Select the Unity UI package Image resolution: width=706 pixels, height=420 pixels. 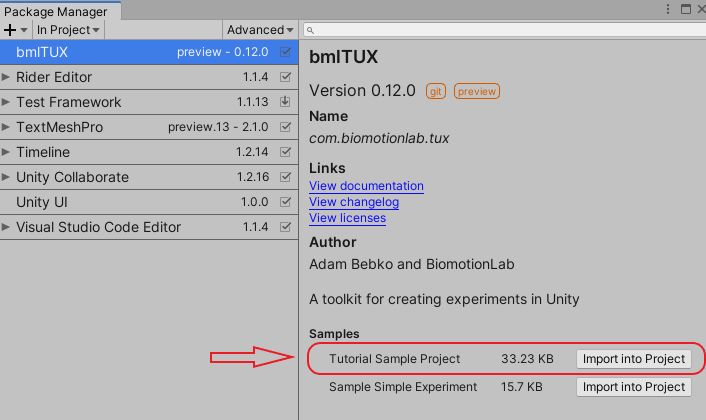coord(149,202)
